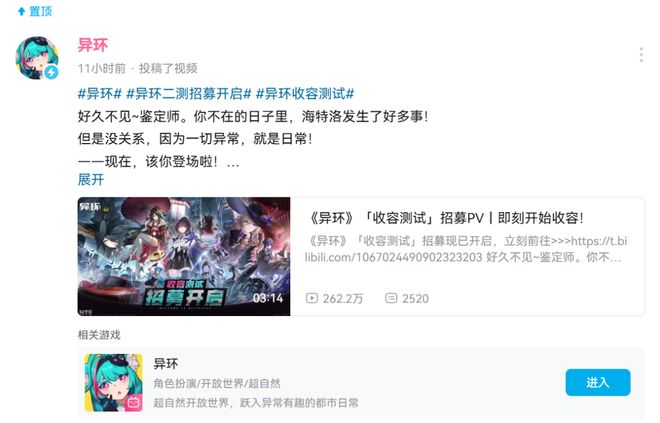Open video title 《异环》「收容测试」招募PV
This screenshot has width=660, height=423.
pos(446,218)
